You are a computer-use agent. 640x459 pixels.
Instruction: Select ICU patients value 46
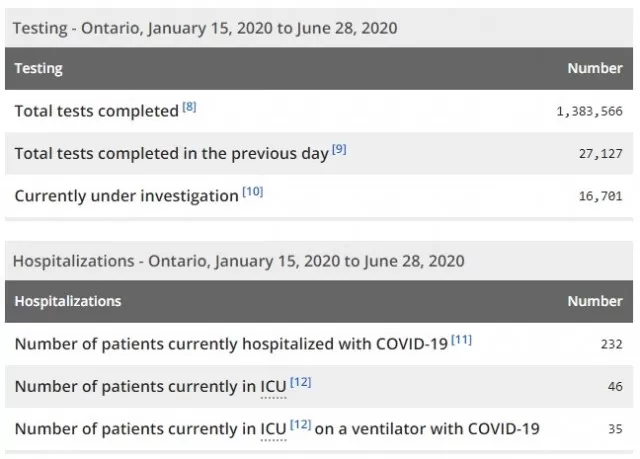616,387
